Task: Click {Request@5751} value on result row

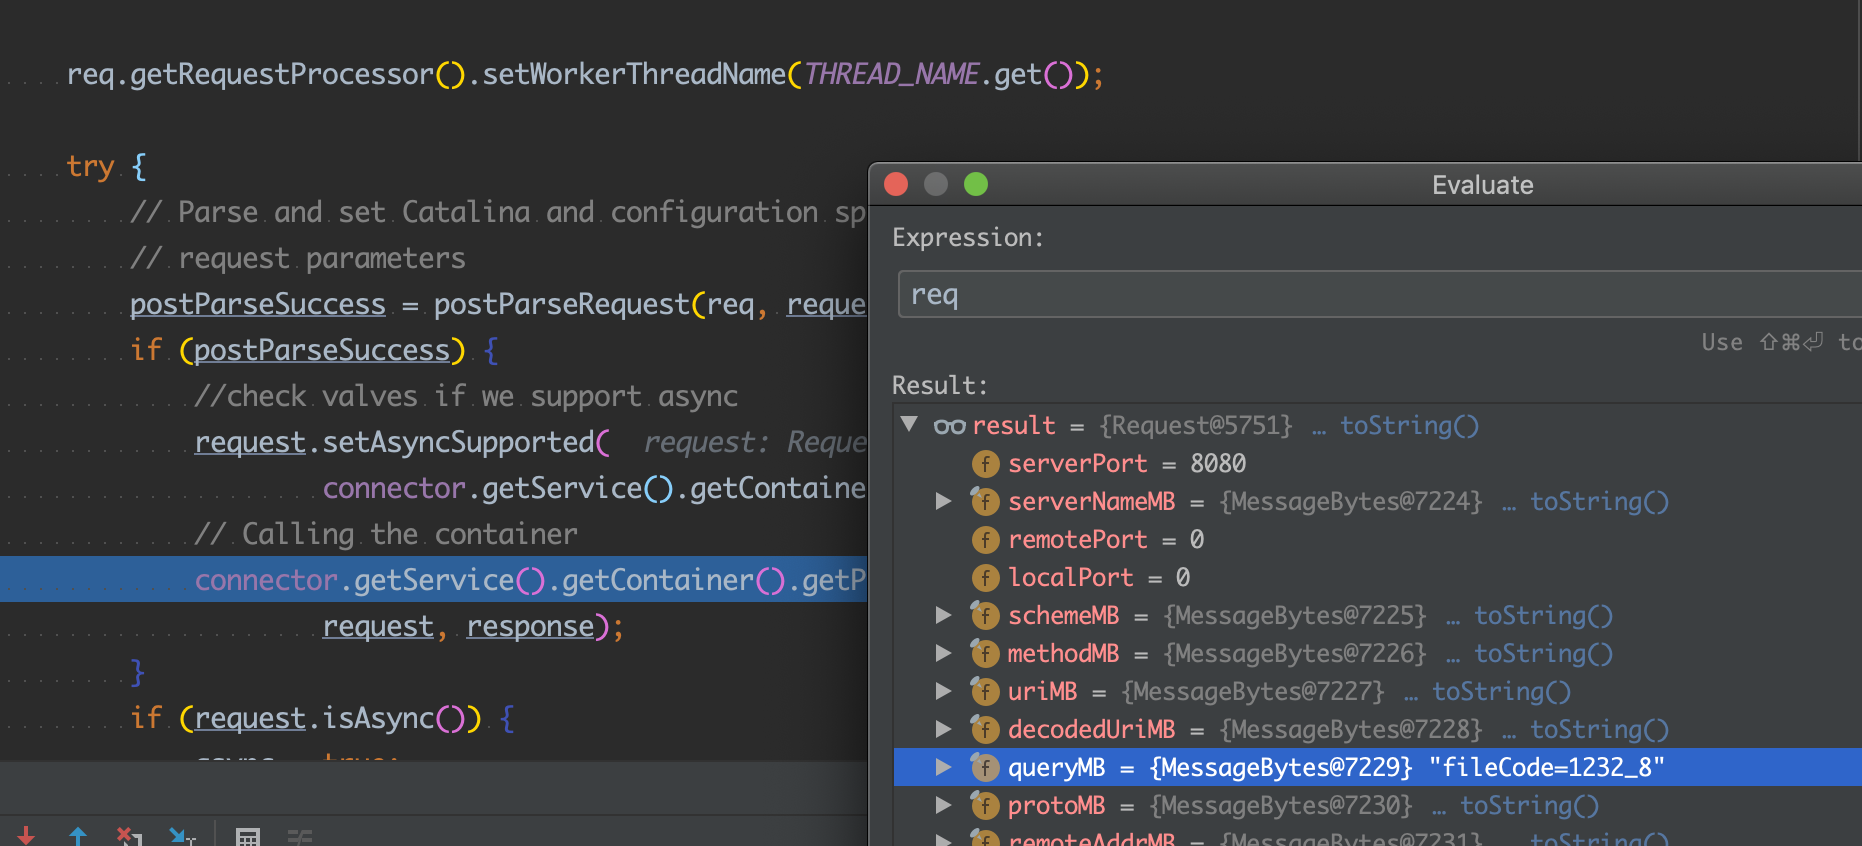Action: click(x=1195, y=426)
